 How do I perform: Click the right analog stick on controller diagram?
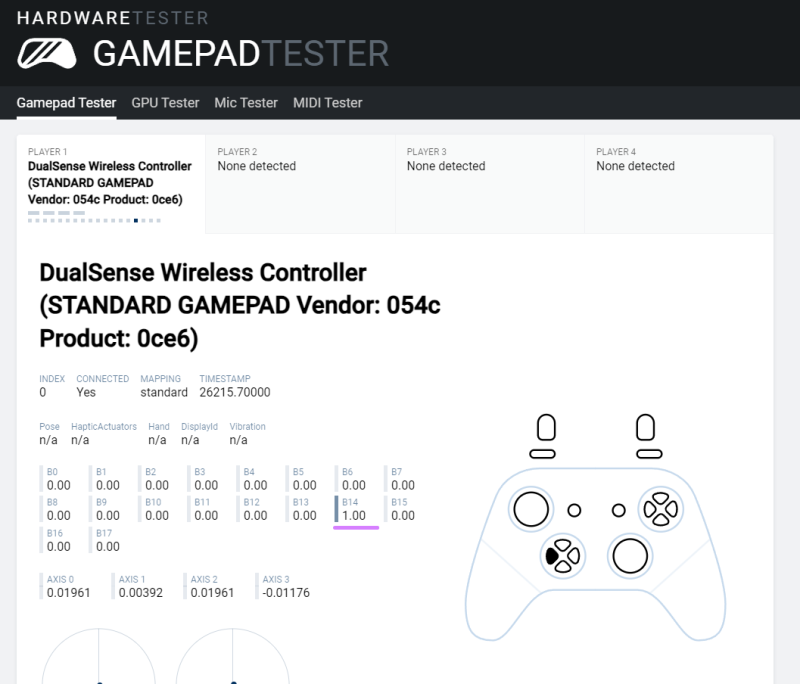(630, 556)
